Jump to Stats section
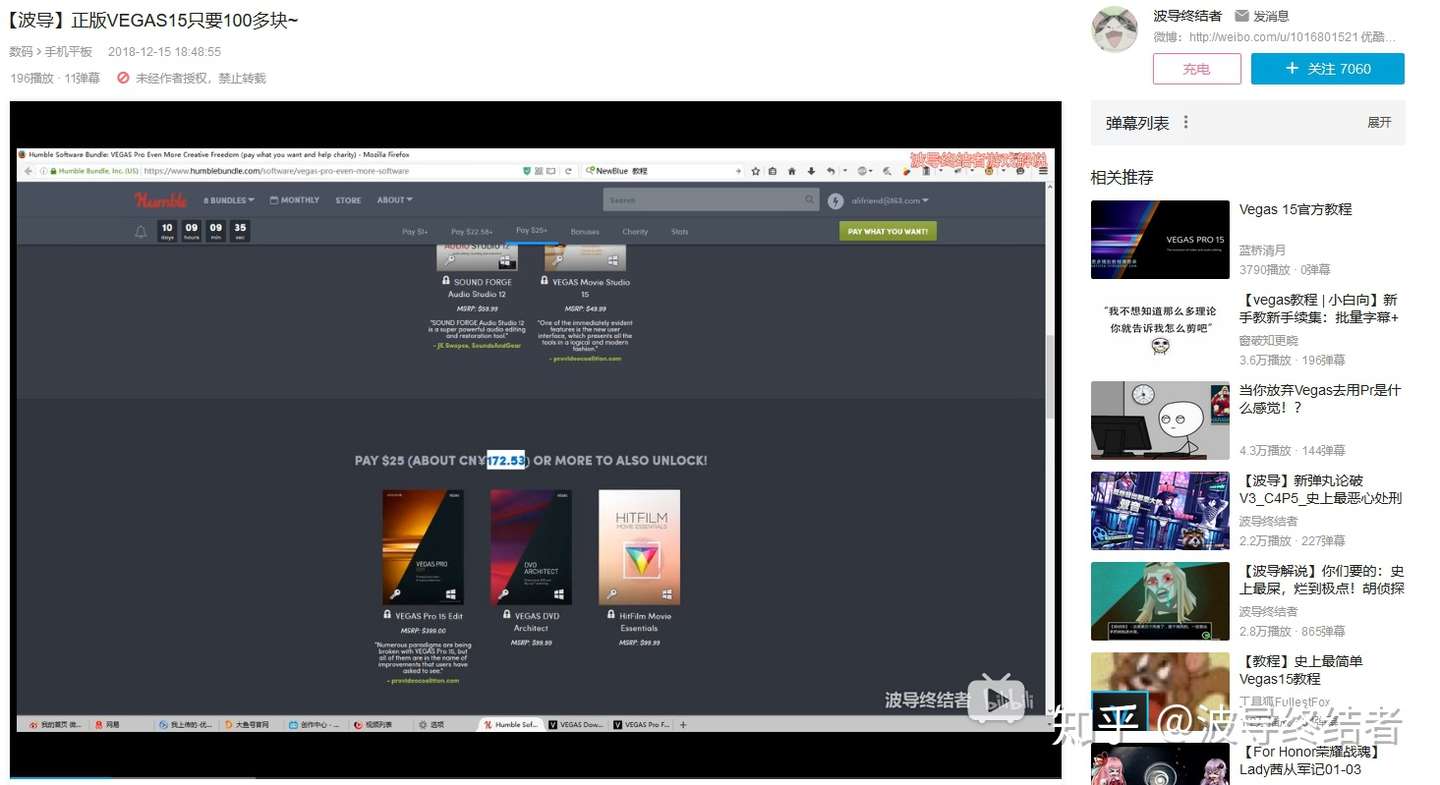The height and width of the screenshot is (785, 1440). (680, 232)
